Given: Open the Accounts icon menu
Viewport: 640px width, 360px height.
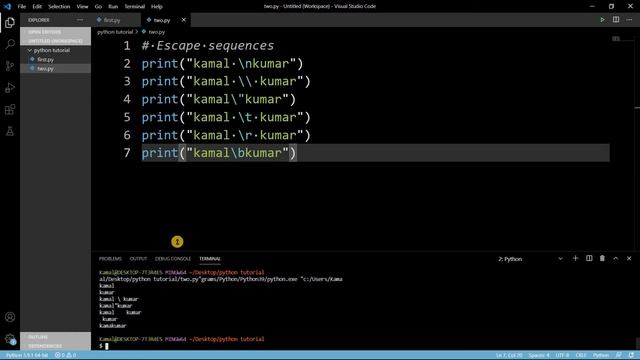Looking at the screenshot, I should pyautogui.click(x=10, y=317).
